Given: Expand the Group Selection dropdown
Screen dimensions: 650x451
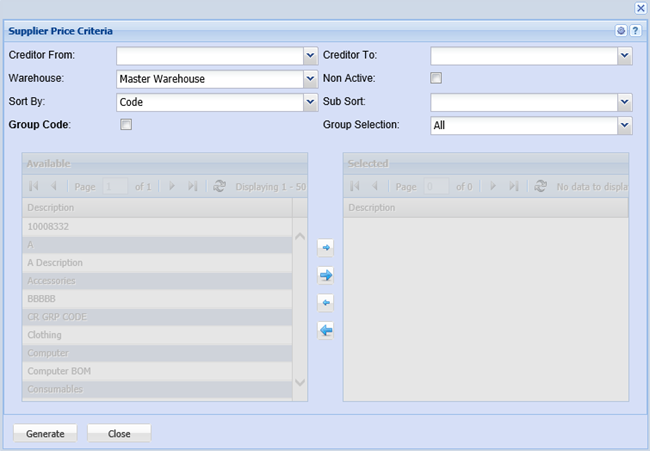Looking at the screenshot, I should pos(624,125).
